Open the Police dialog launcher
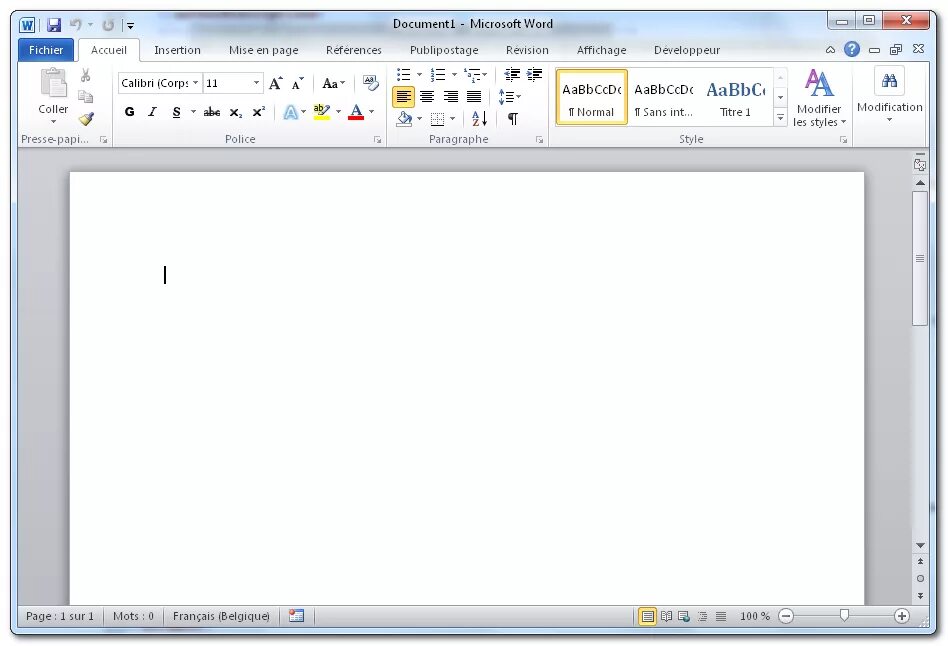The width and height of the screenshot is (948, 646). click(x=377, y=140)
